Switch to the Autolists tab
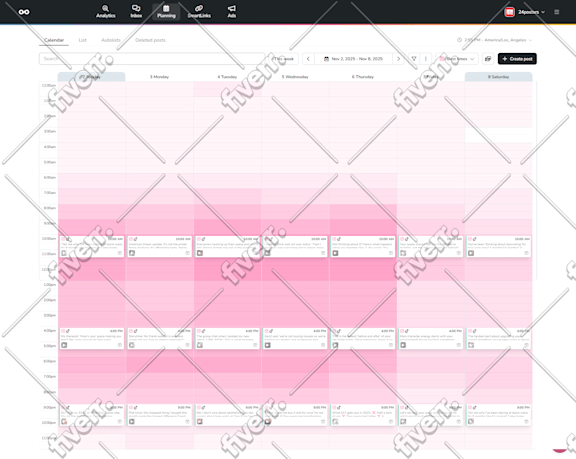576x459 pixels. pos(111,40)
